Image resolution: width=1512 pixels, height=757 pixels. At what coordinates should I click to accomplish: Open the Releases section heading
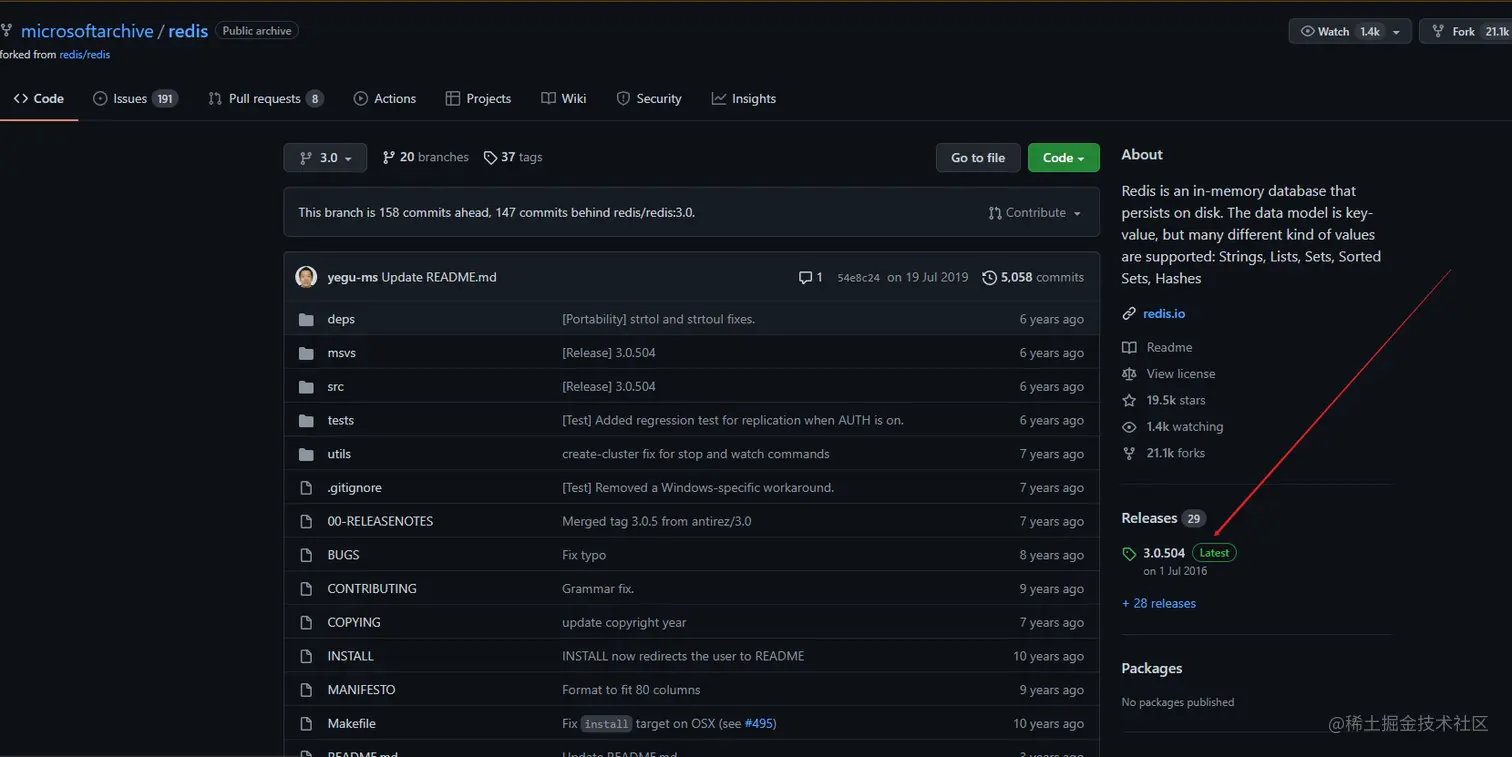[1149, 518]
